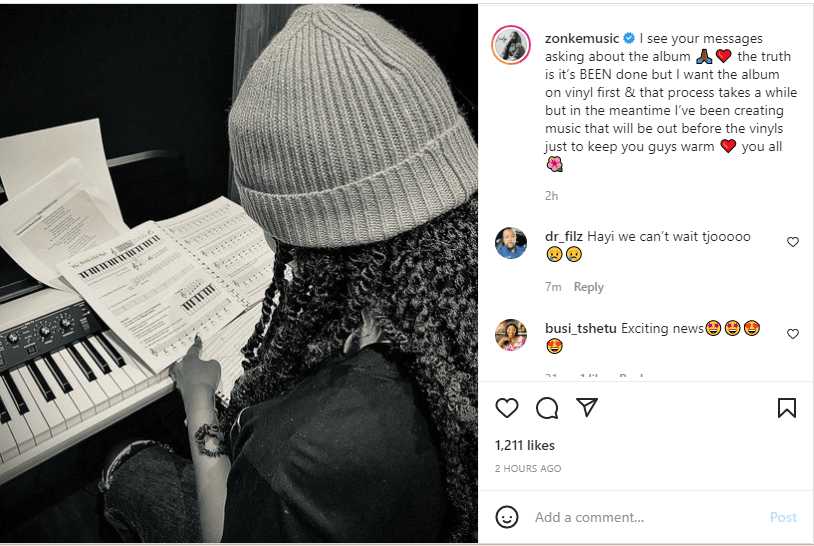This screenshot has height=546, width=814.
Task: View the 1,211 likes list
Action: tap(524, 445)
